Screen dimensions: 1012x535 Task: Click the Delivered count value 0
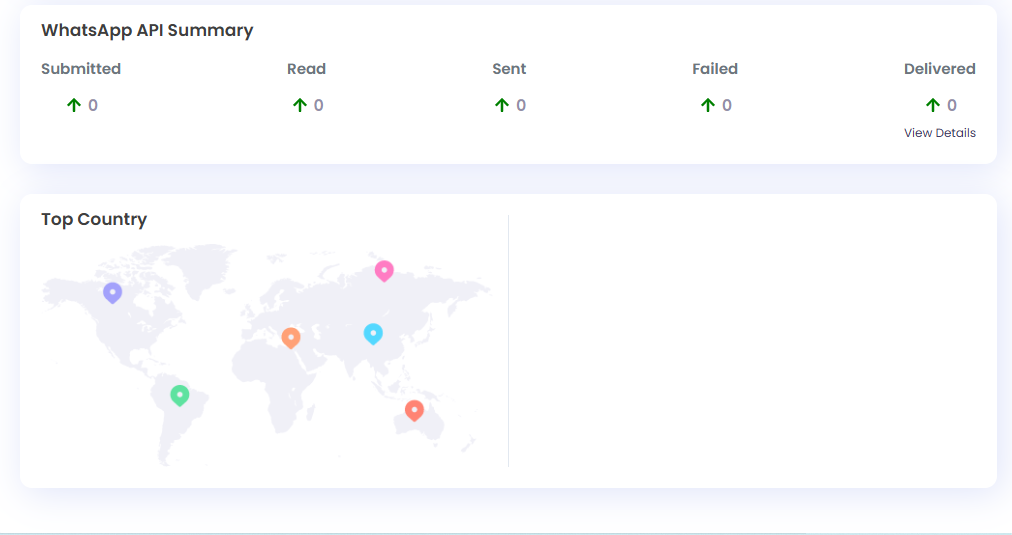pos(952,105)
